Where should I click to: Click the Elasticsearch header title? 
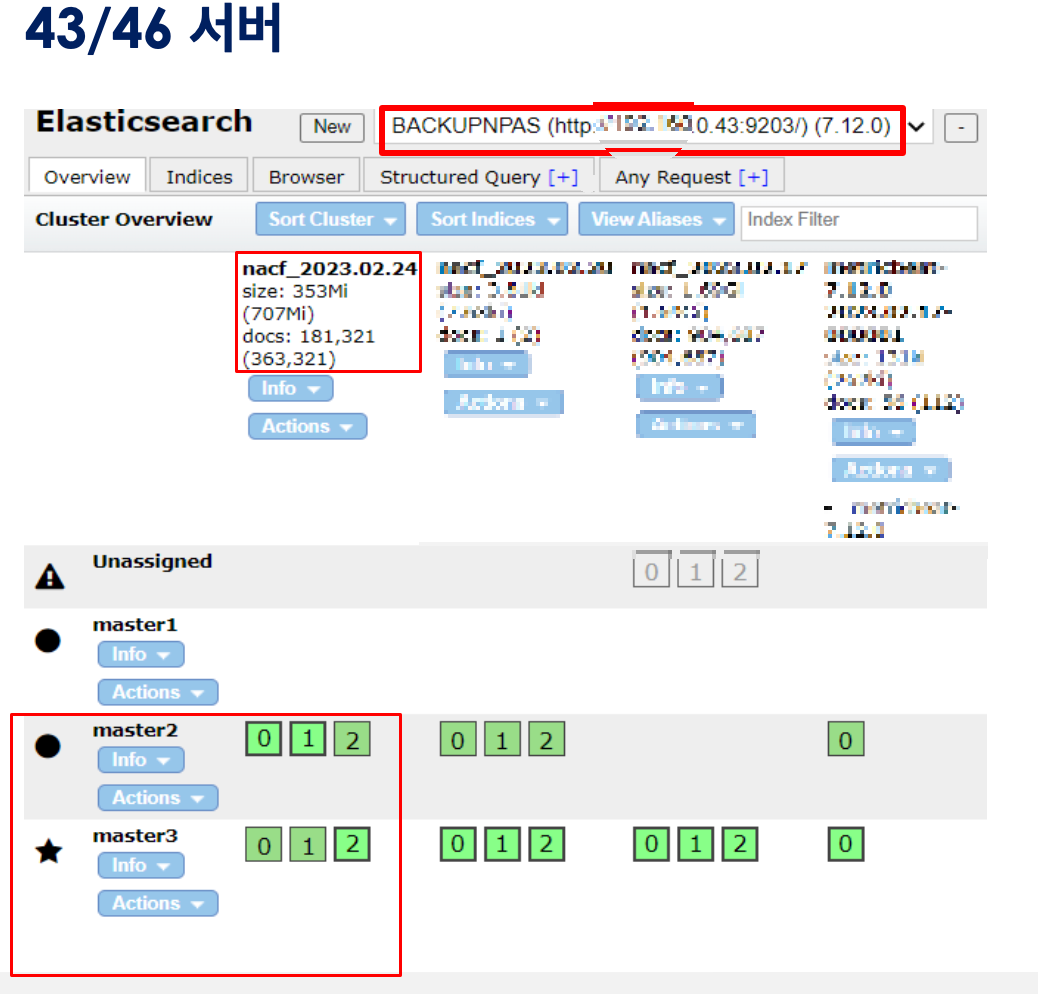point(144,122)
